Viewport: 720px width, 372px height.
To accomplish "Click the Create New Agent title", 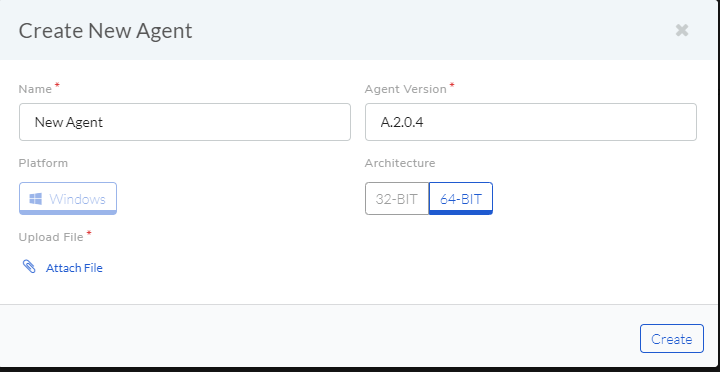I will [x=105, y=31].
